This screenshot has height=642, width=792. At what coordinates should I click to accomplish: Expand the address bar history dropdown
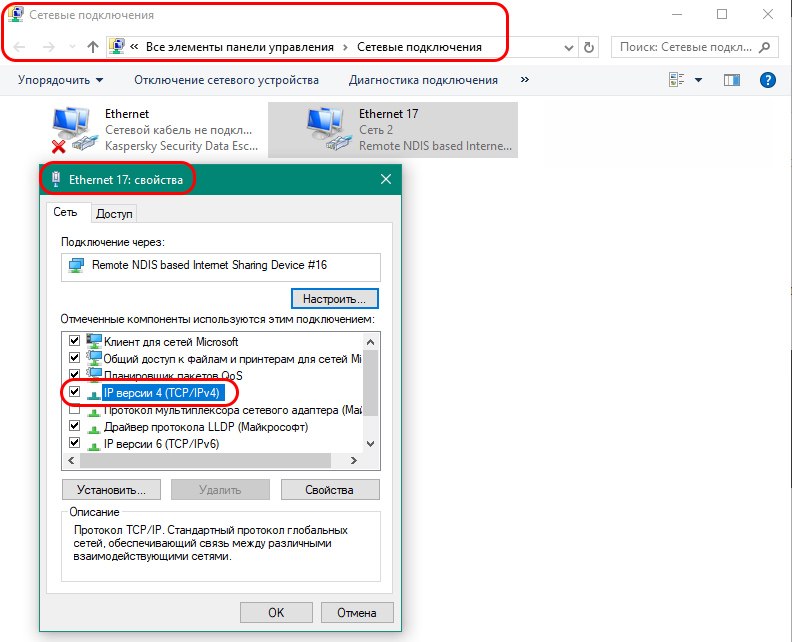[x=569, y=47]
